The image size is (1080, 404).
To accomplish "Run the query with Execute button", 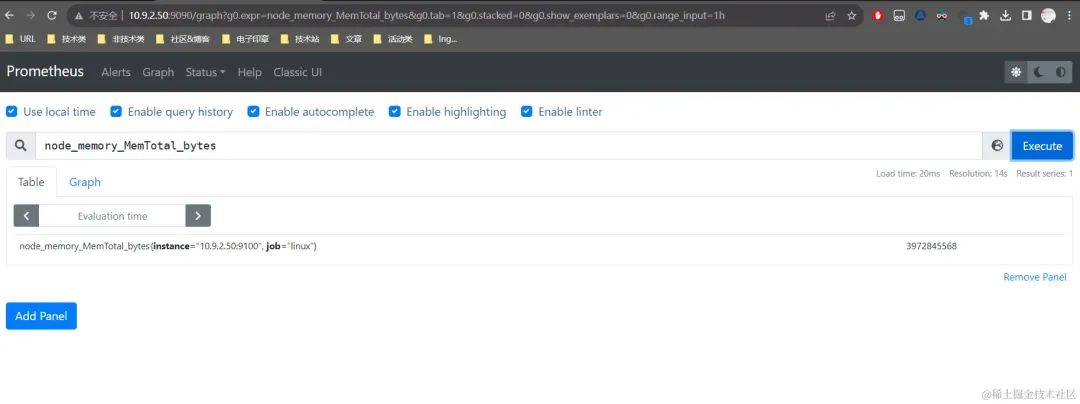I will coord(1042,146).
